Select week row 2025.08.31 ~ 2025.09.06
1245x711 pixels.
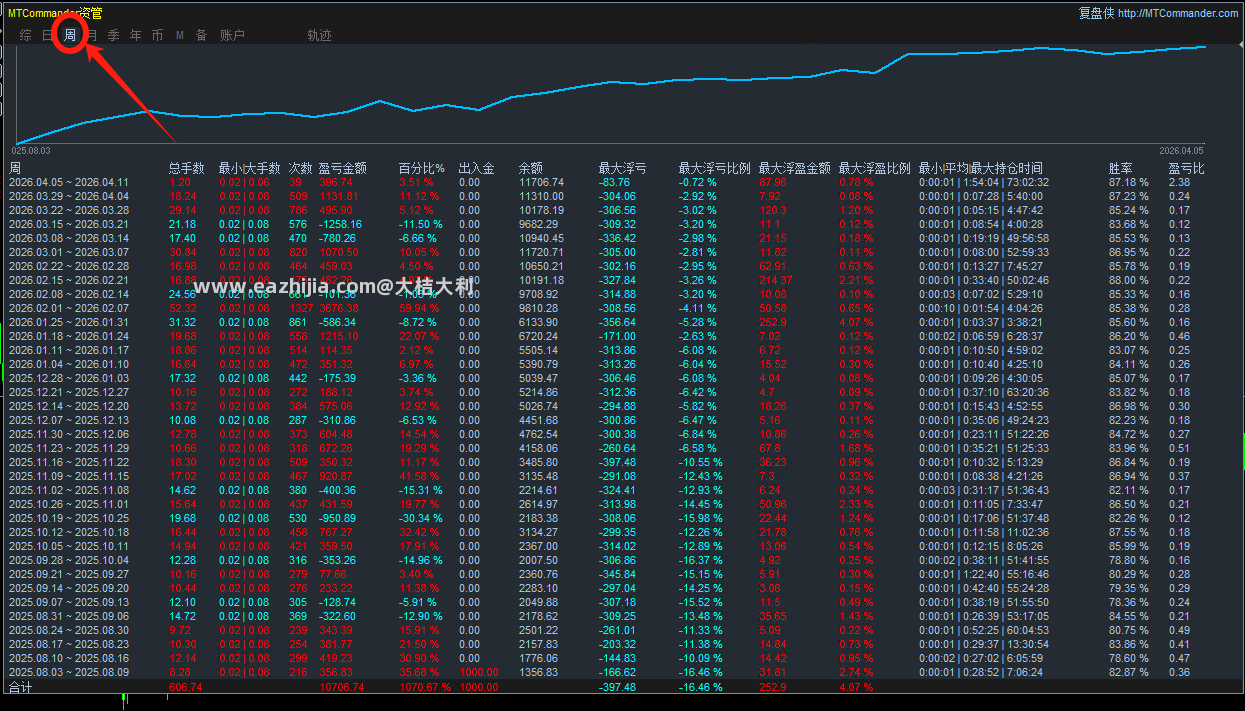coord(622,616)
